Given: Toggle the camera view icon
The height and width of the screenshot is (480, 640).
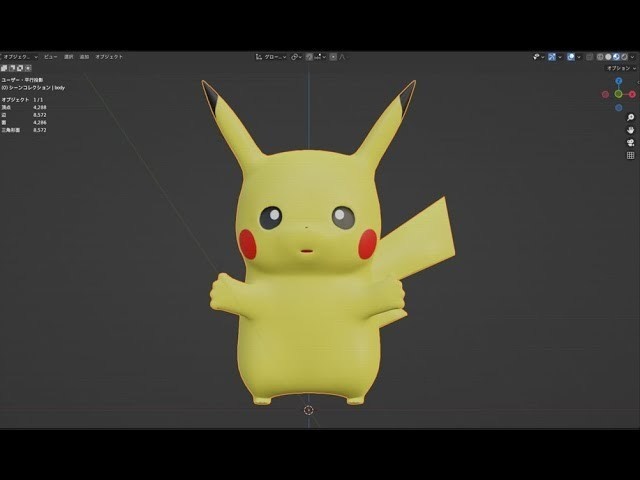Looking at the screenshot, I should tap(631, 143).
